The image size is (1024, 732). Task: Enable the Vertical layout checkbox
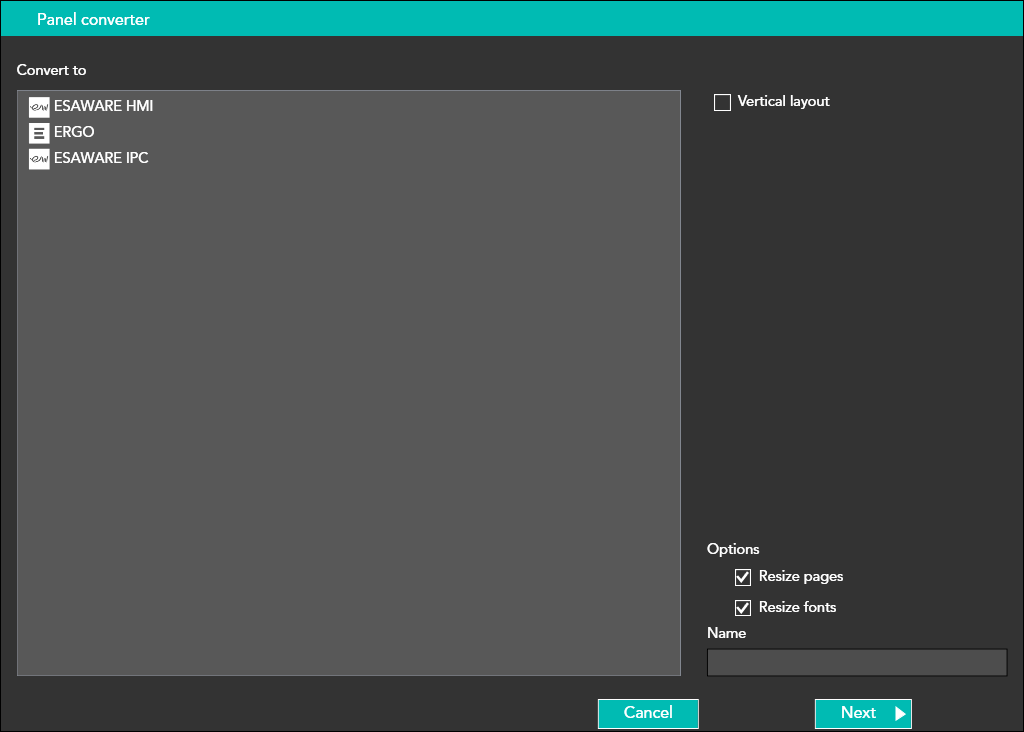click(x=722, y=102)
